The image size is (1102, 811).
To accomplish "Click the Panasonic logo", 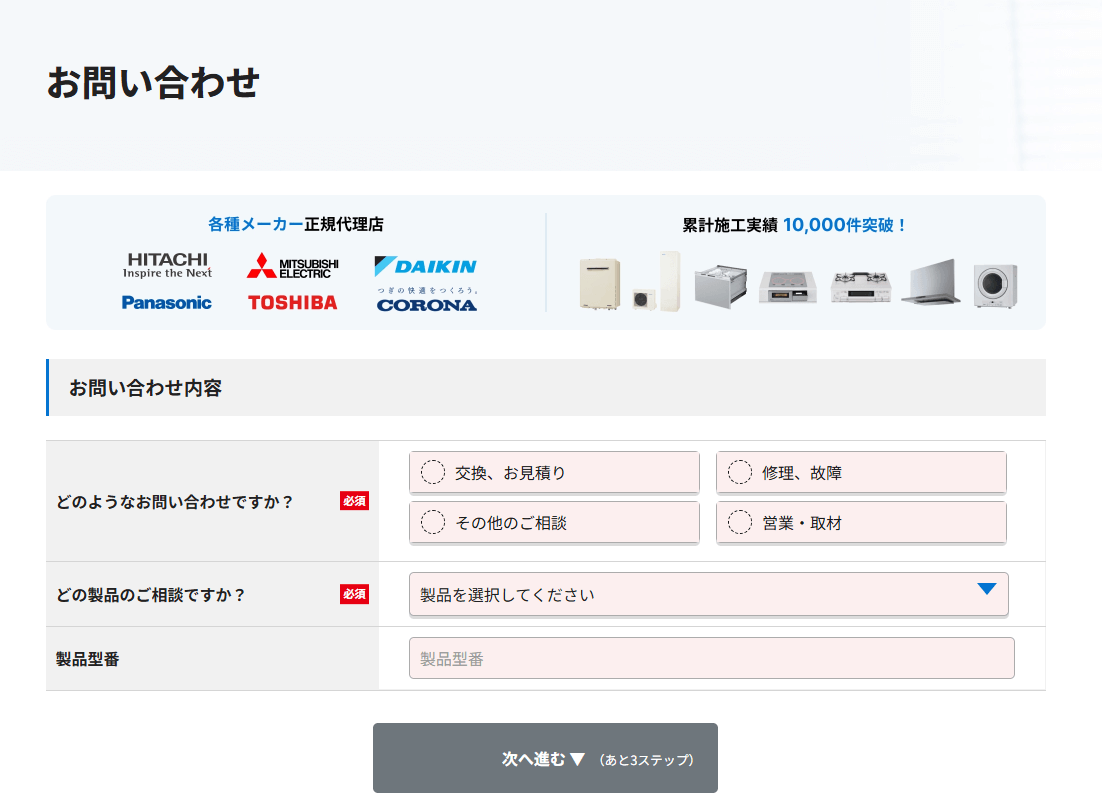I will pos(167,302).
